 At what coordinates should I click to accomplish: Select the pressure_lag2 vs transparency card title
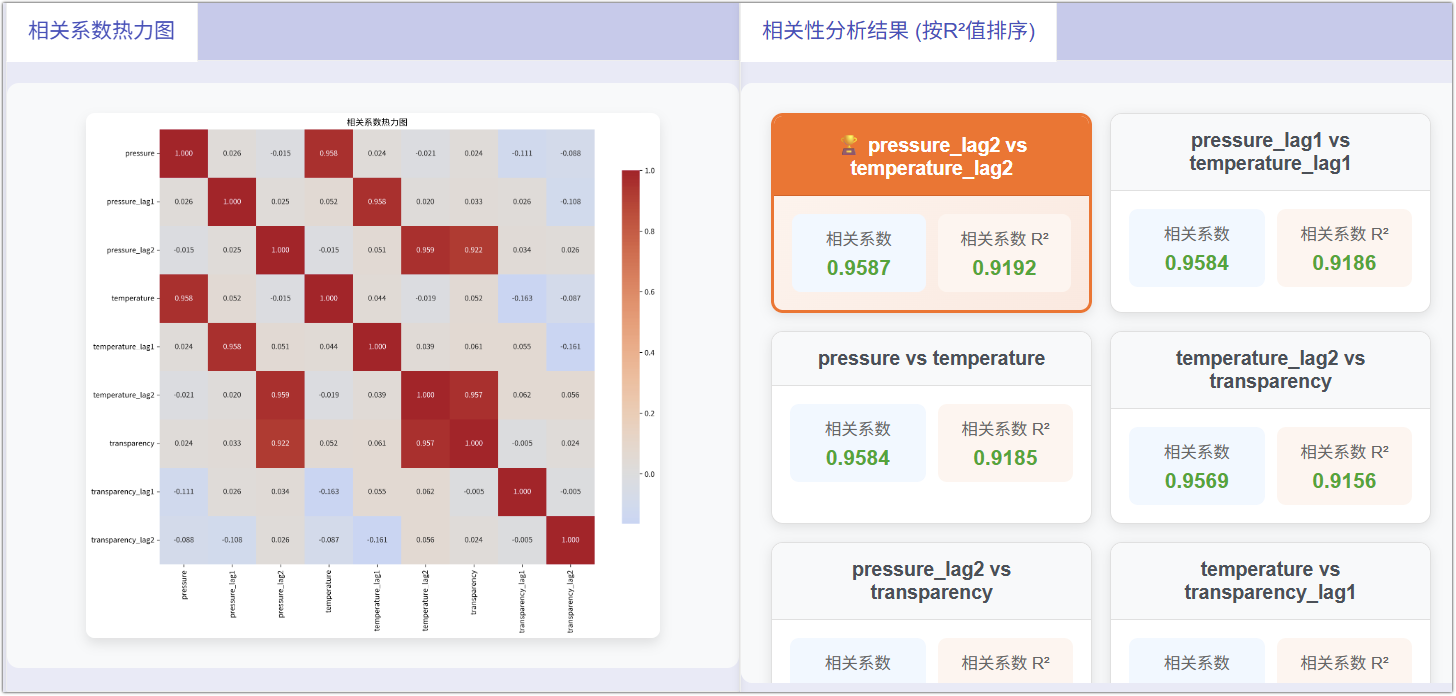pos(931,580)
